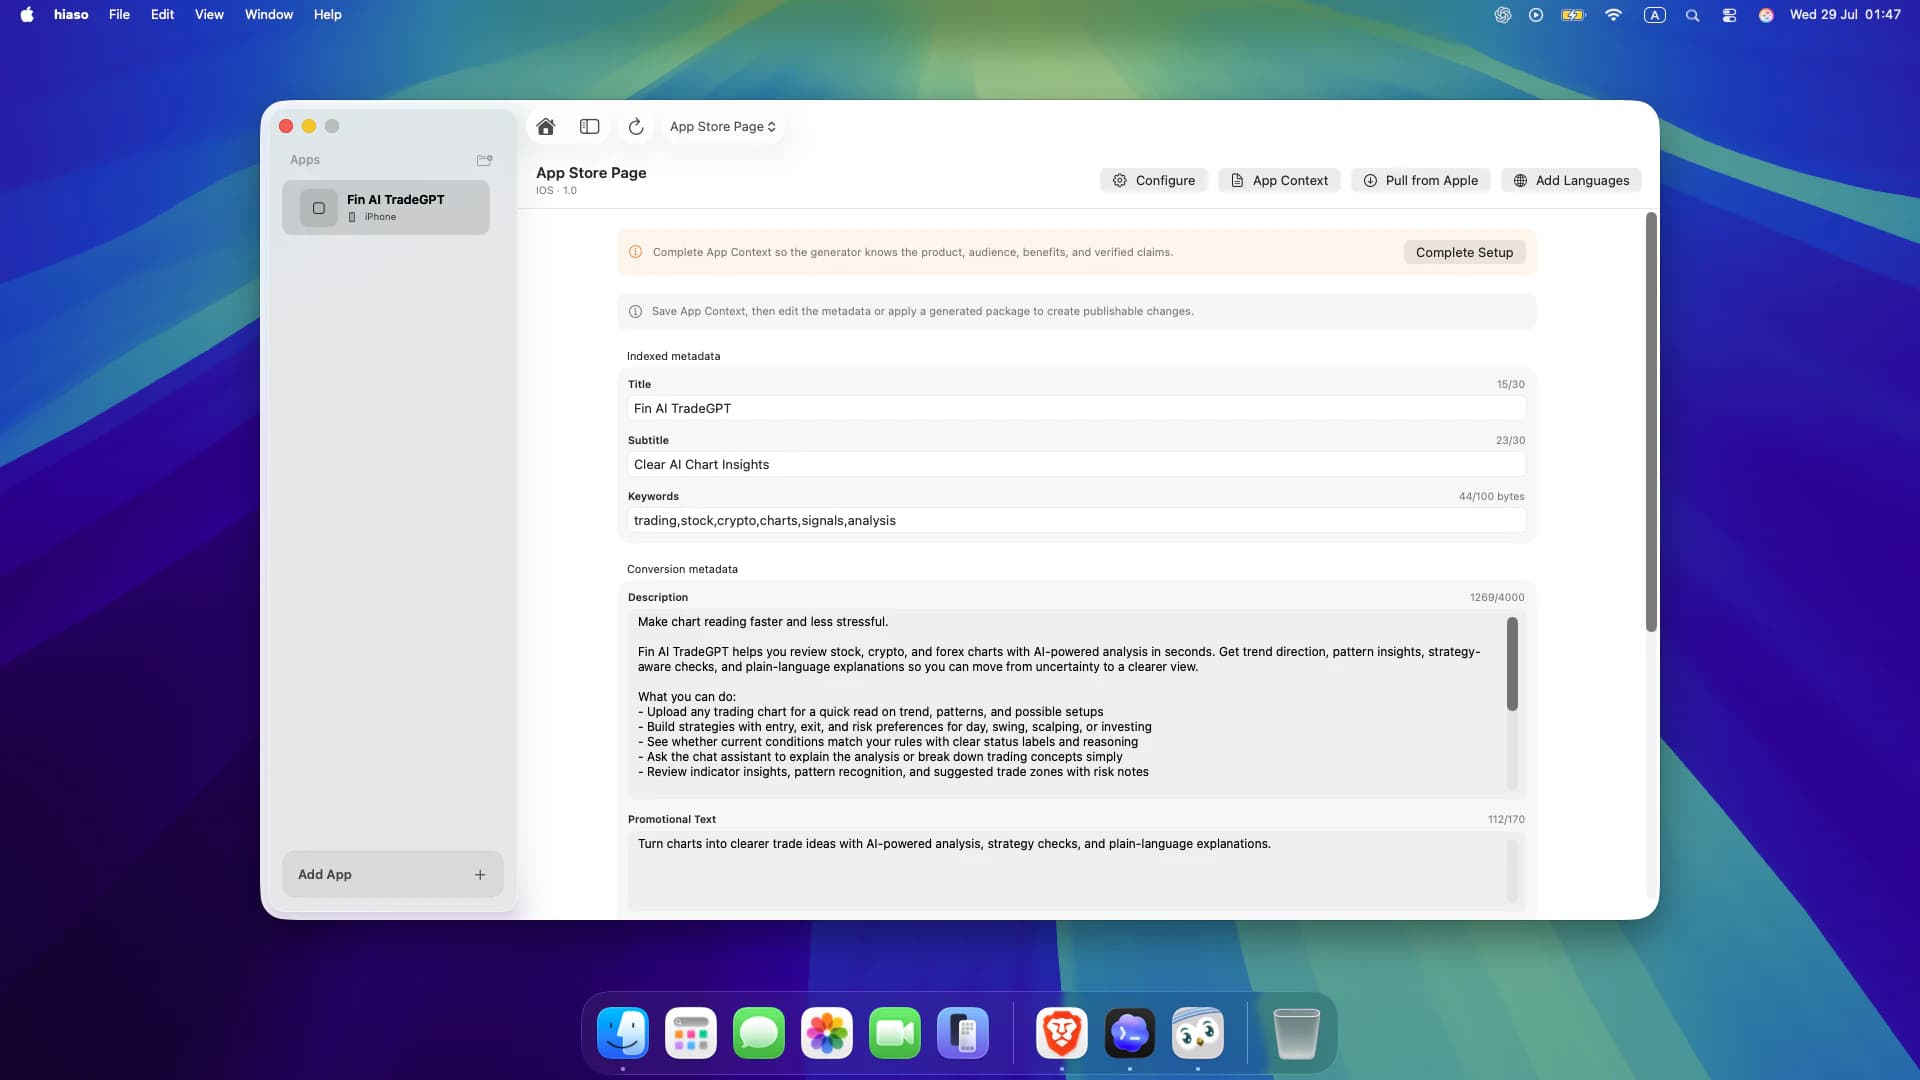1920x1080 pixels.
Task: Open Control Center icon
Action: tap(1729, 15)
